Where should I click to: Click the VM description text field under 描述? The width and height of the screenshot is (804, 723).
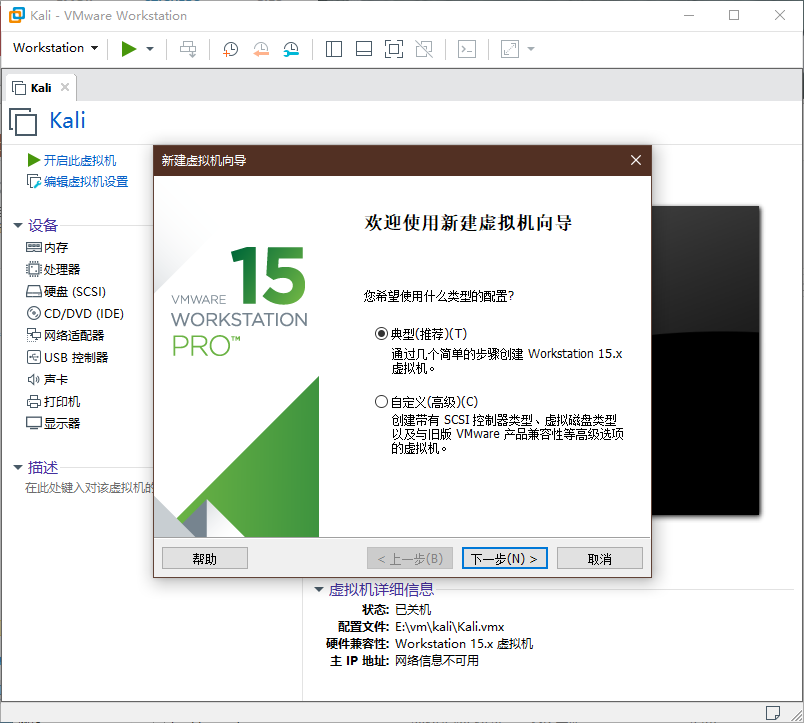[89, 488]
